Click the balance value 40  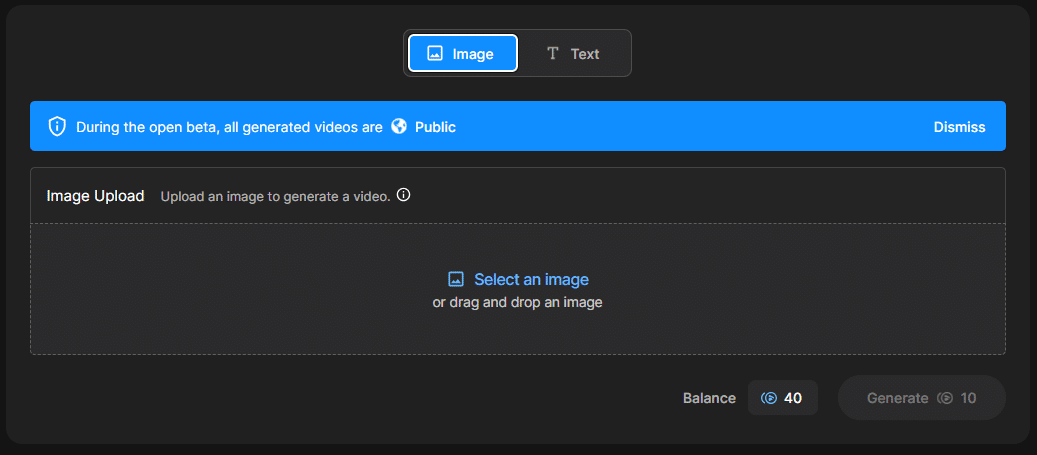pyautogui.click(x=793, y=398)
